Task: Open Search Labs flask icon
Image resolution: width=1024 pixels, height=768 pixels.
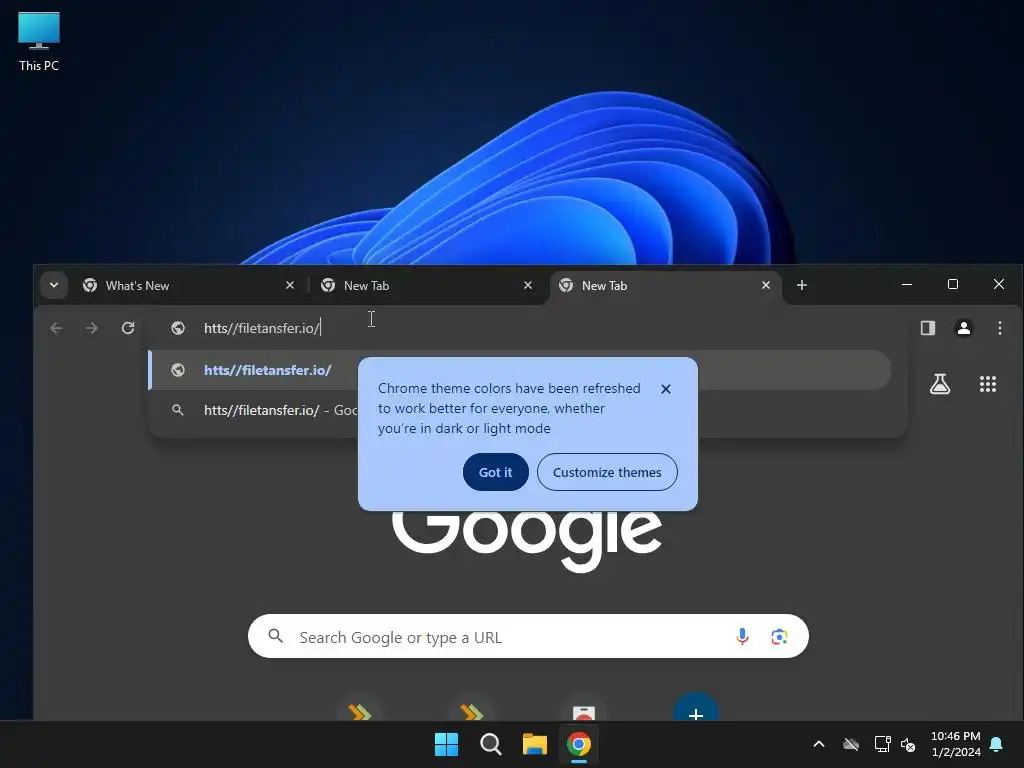Action: [x=940, y=384]
